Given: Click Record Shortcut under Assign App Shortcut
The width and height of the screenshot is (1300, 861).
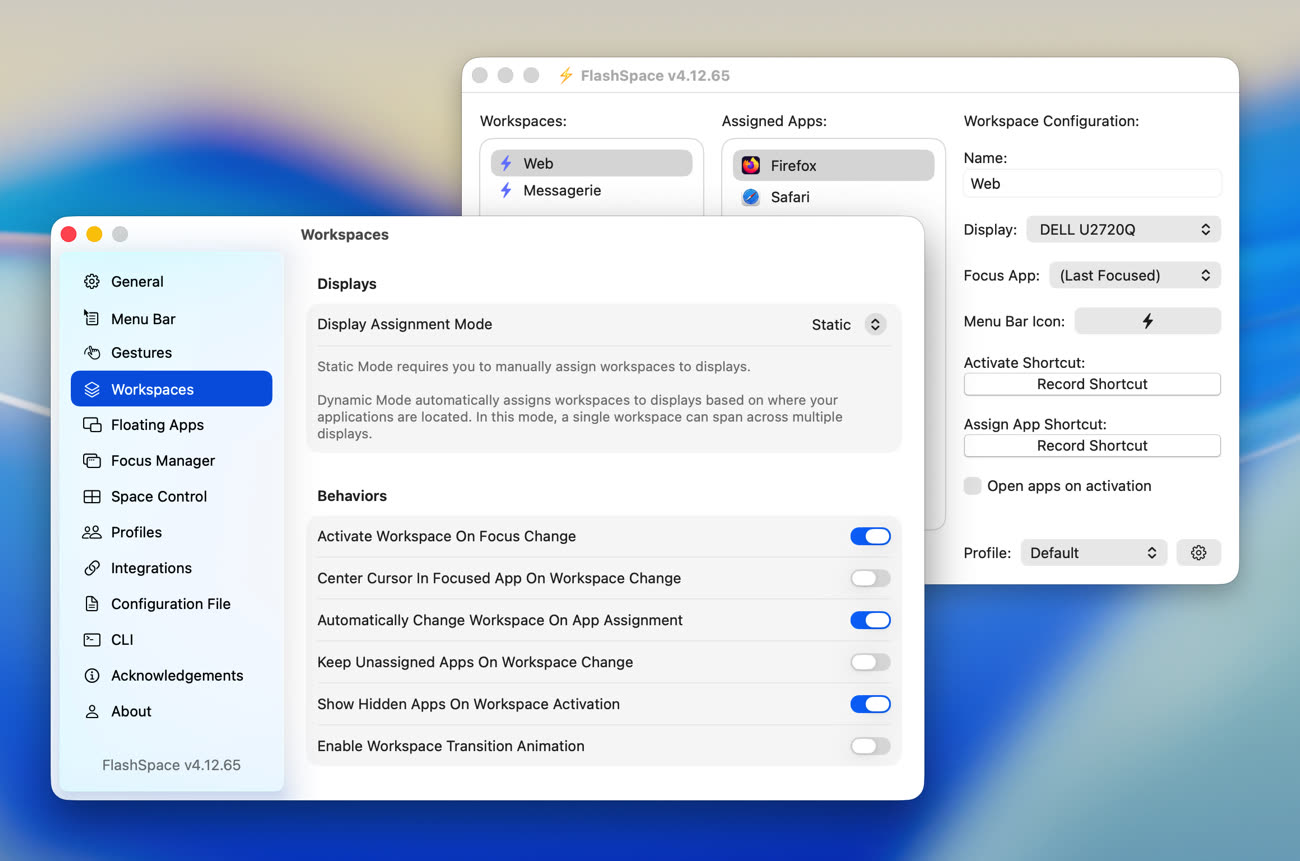Looking at the screenshot, I should tap(1092, 446).
